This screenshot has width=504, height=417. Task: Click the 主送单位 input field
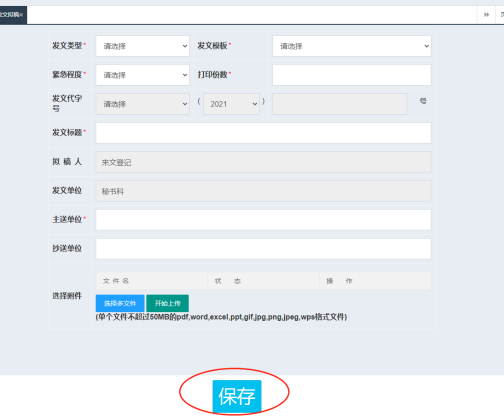(263, 220)
